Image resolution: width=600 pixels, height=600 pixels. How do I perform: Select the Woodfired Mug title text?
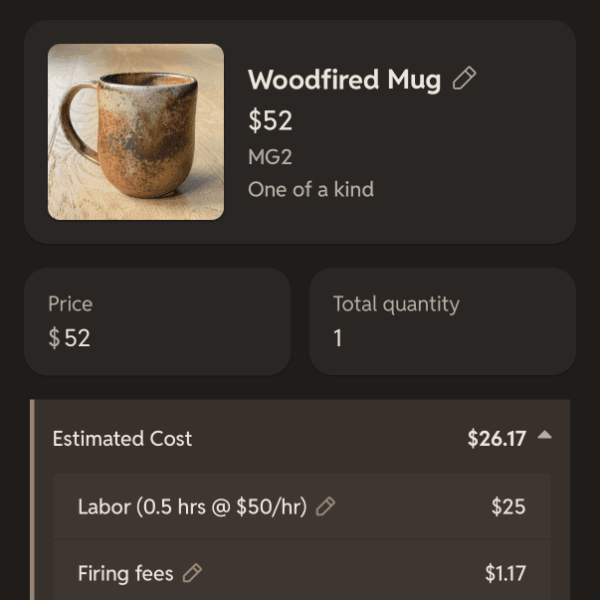coord(344,80)
